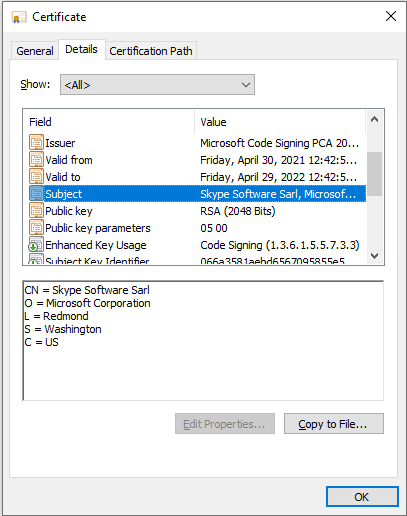Click the Public key field icon
Image resolution: width=407 pixels, height=516 pixels.
(36, 211)
